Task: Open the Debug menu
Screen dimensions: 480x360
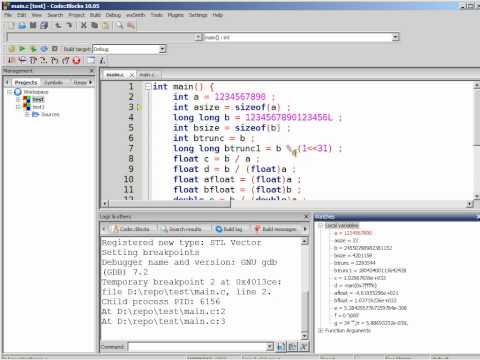Action: 113,15
